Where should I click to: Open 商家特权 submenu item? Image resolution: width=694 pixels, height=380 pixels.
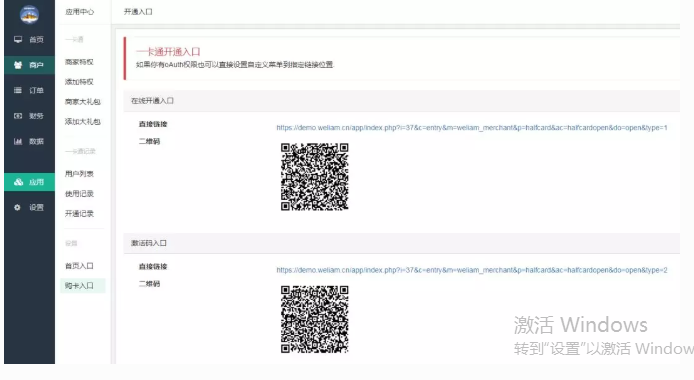[79, 62]
